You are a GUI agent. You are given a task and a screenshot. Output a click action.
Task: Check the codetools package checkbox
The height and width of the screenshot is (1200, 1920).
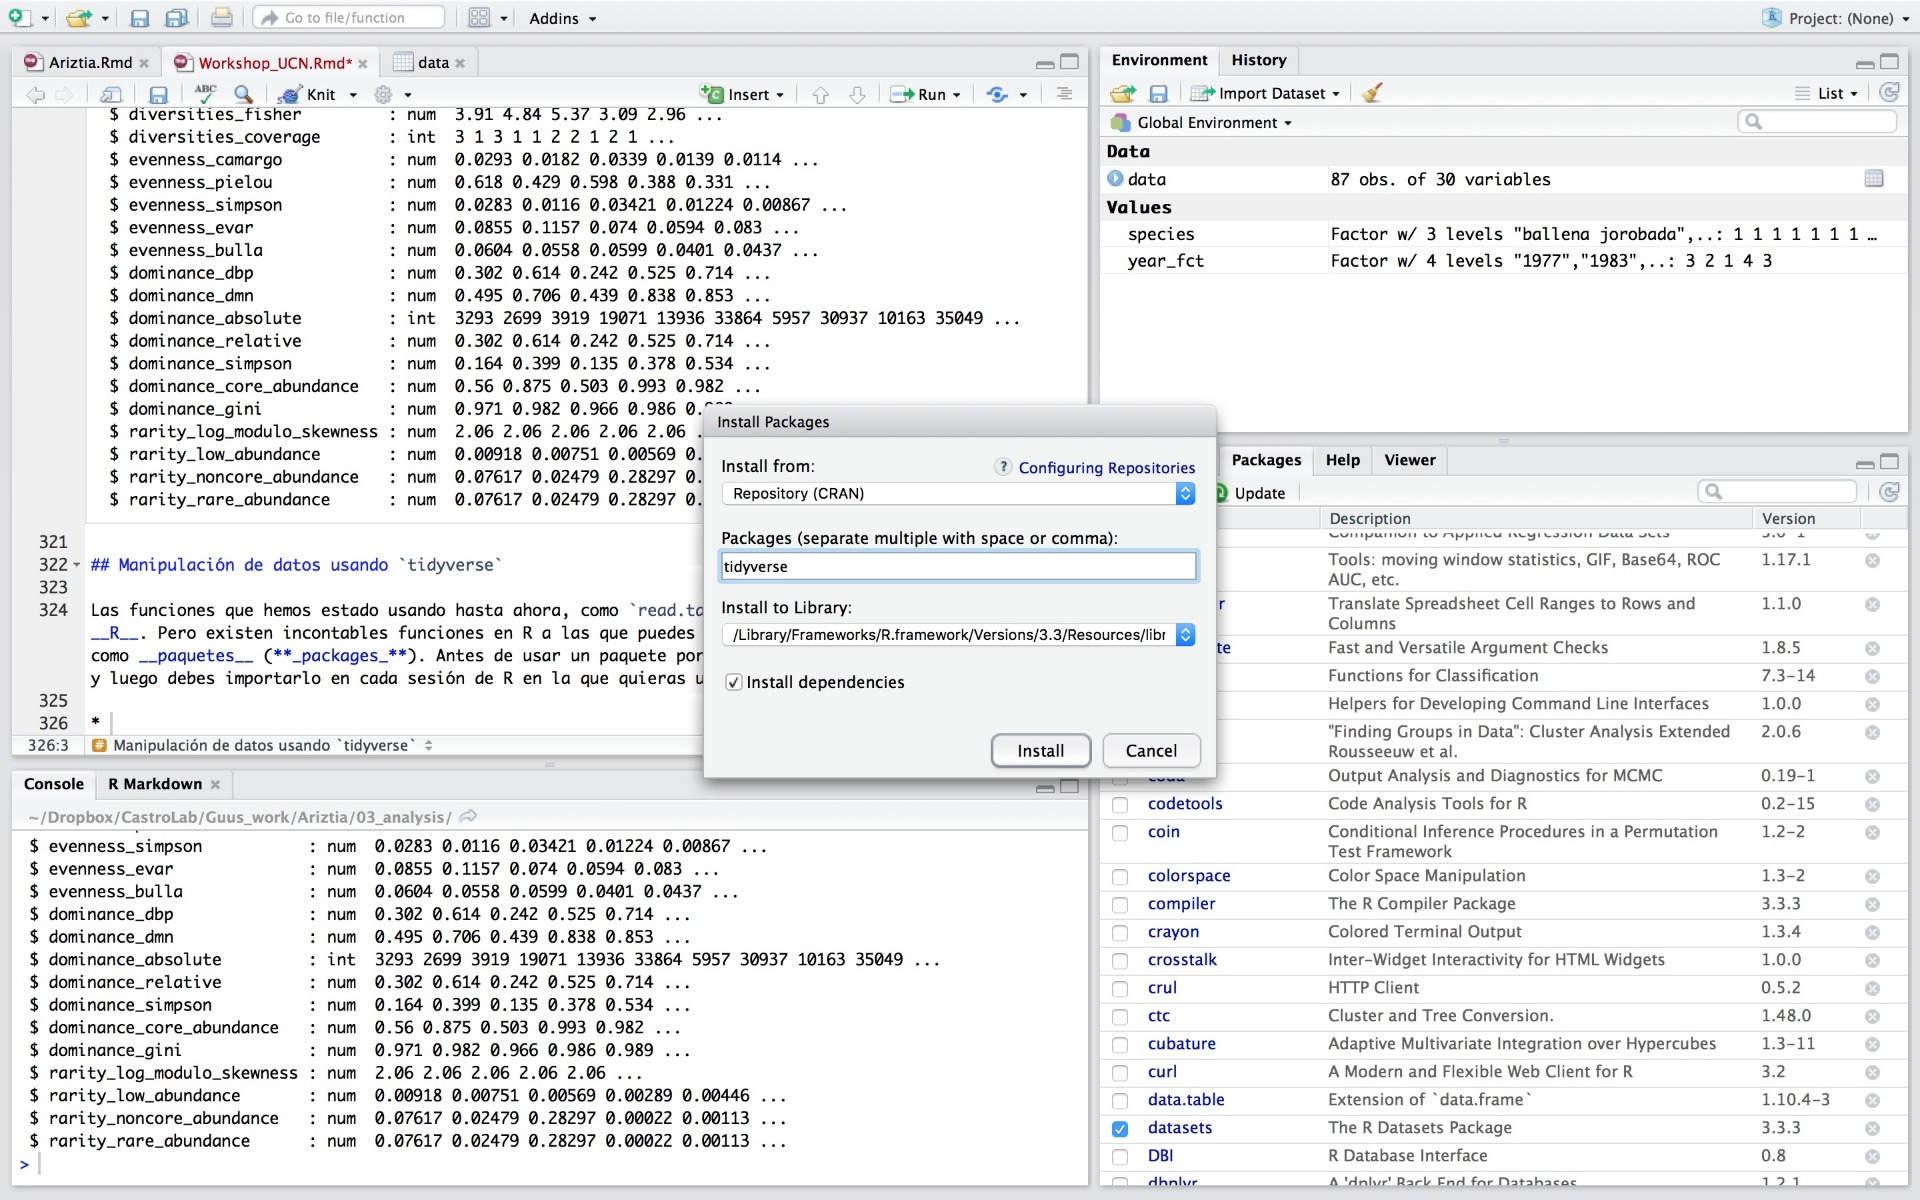pos(1120,804)
